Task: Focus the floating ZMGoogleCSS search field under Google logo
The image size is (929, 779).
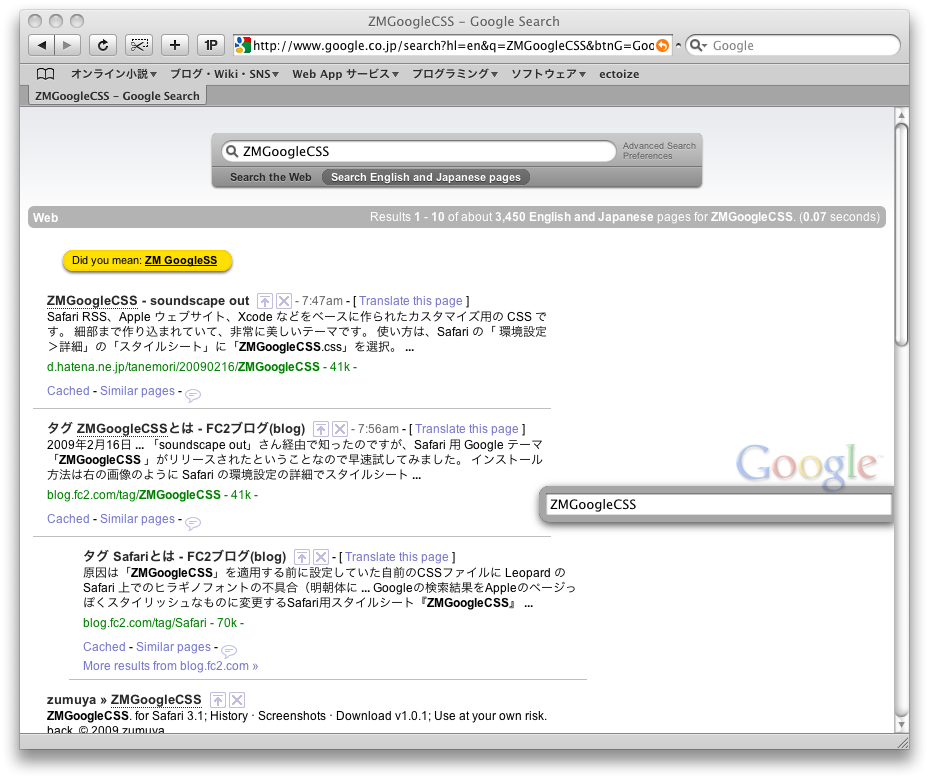Action: point(718,505)
